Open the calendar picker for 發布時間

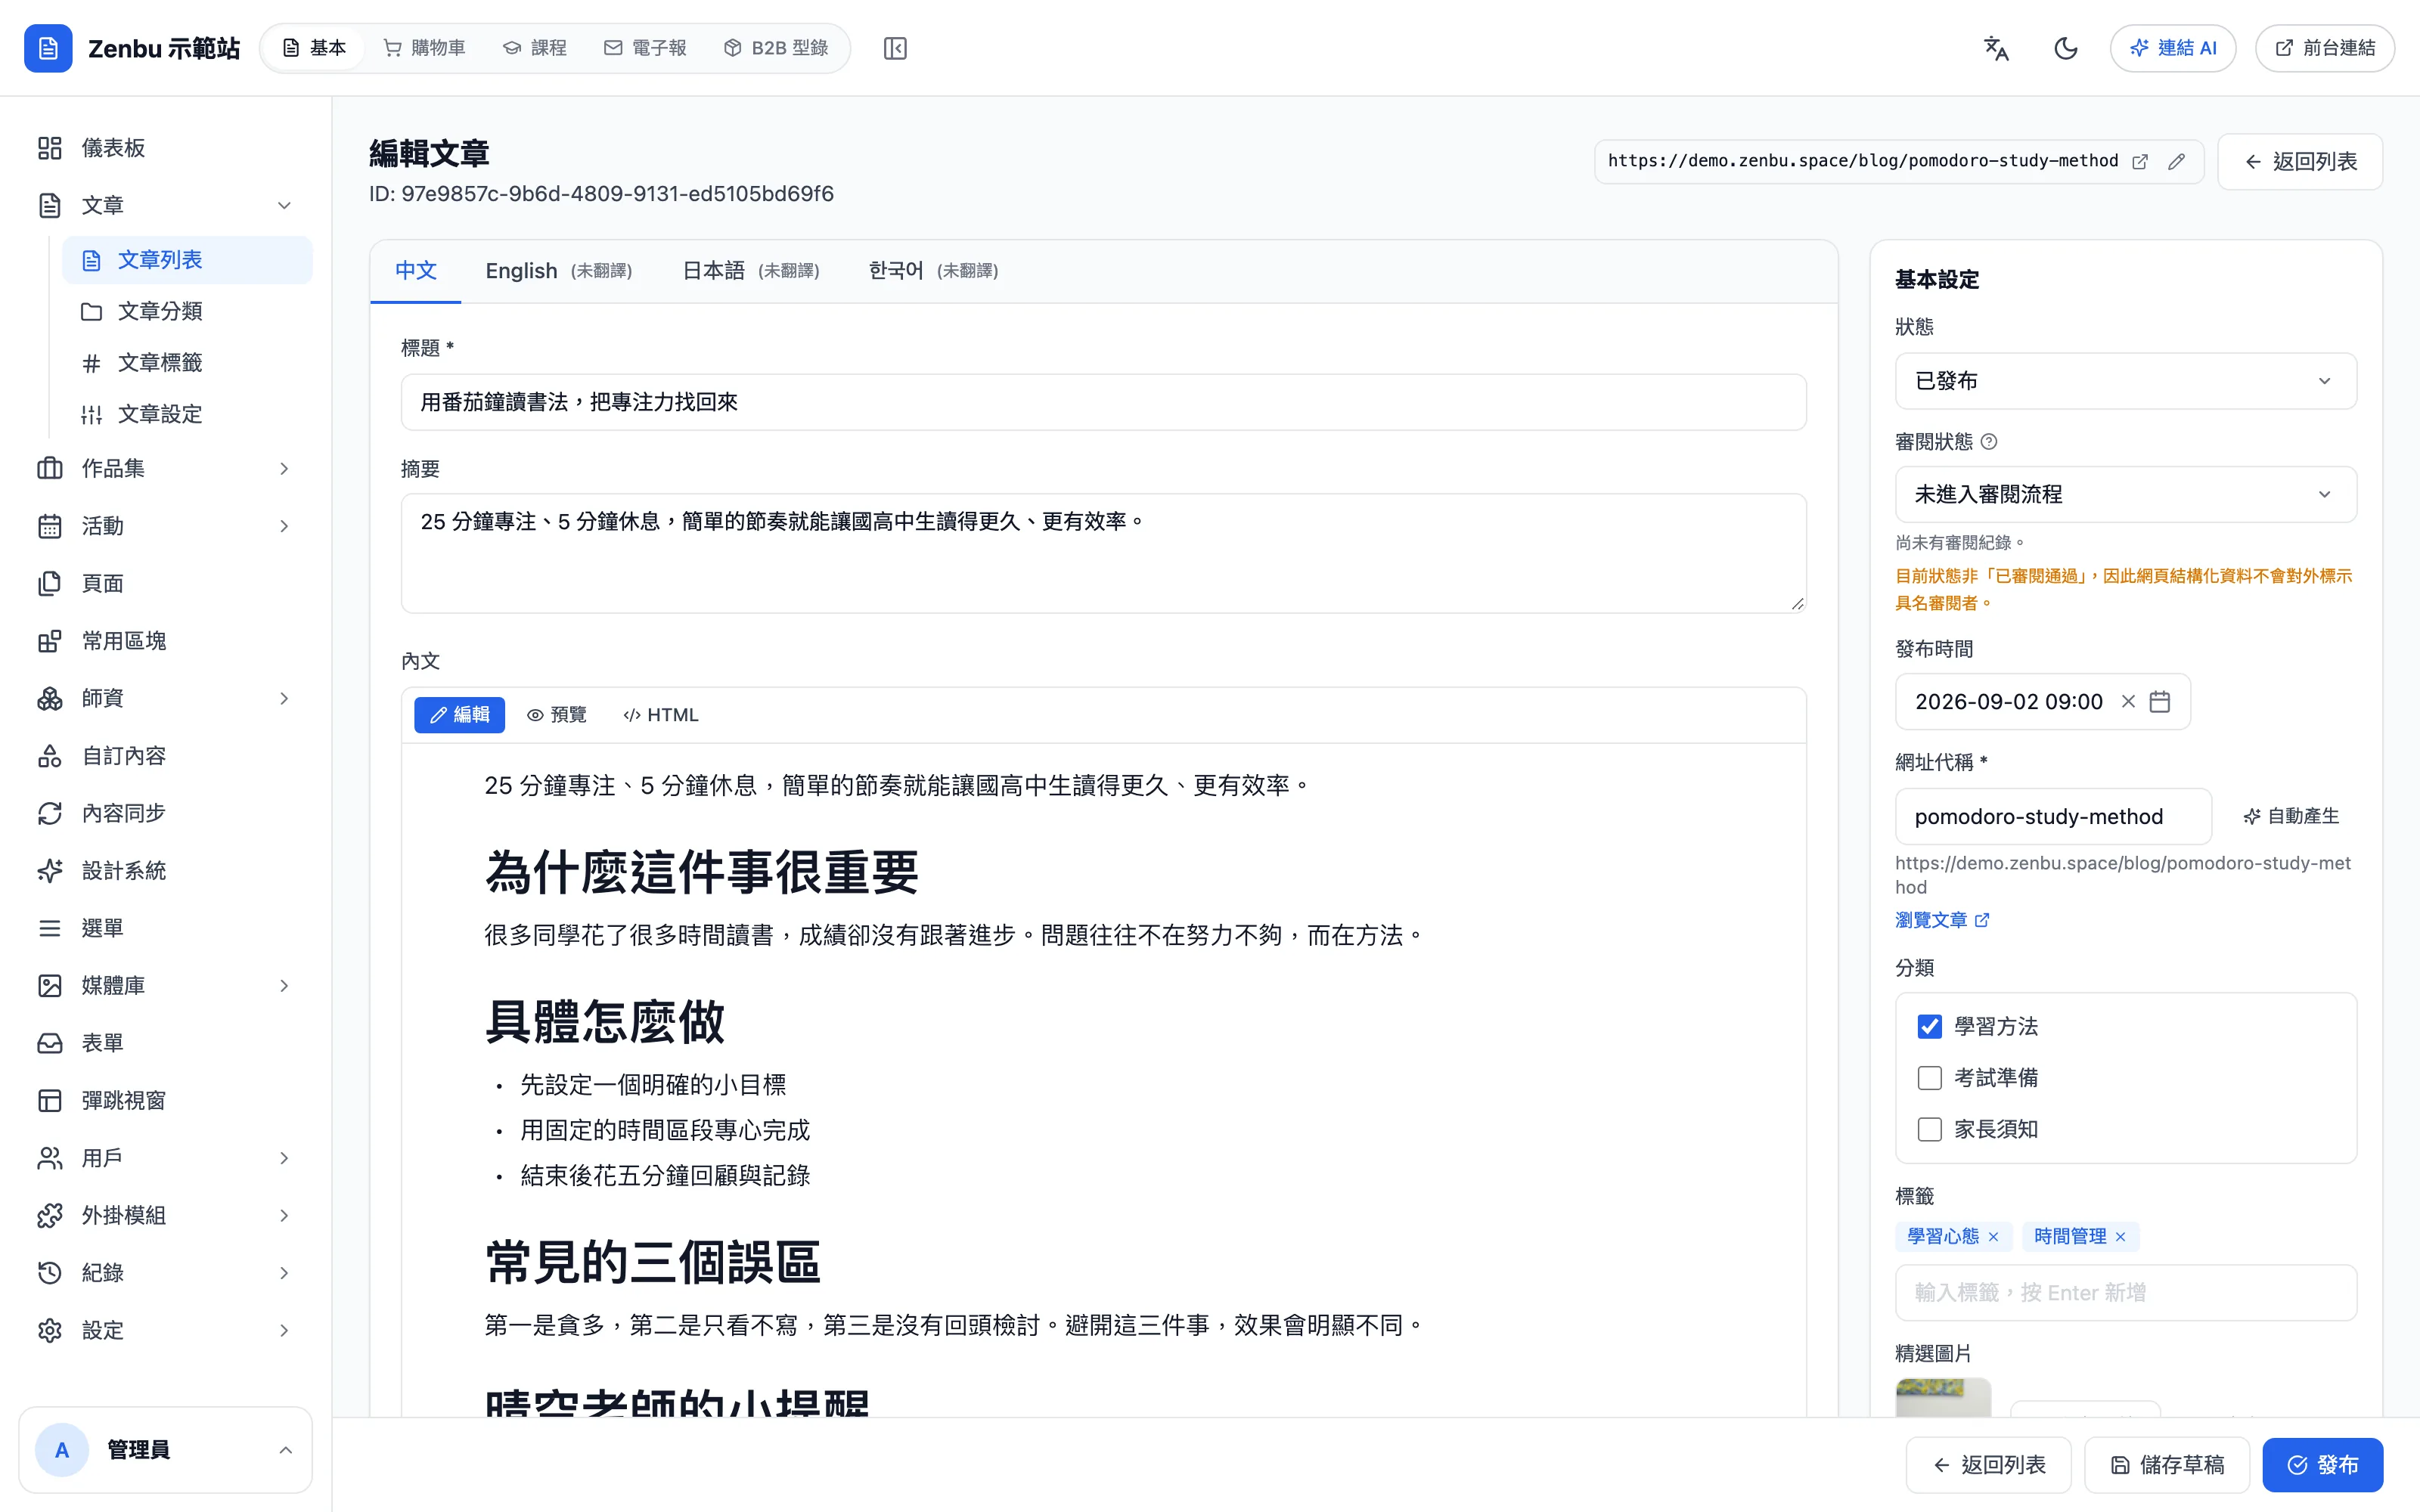(2160, 701)
